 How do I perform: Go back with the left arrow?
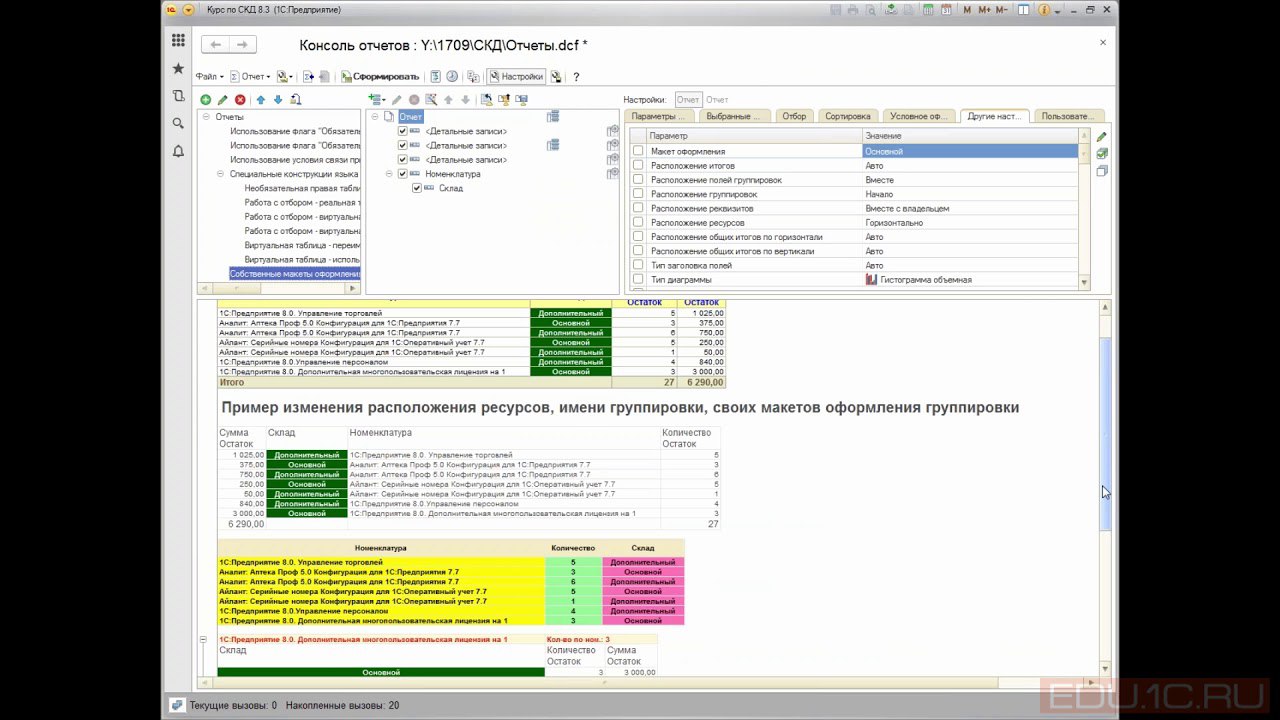pyautogui.click(x=215, y=45)
